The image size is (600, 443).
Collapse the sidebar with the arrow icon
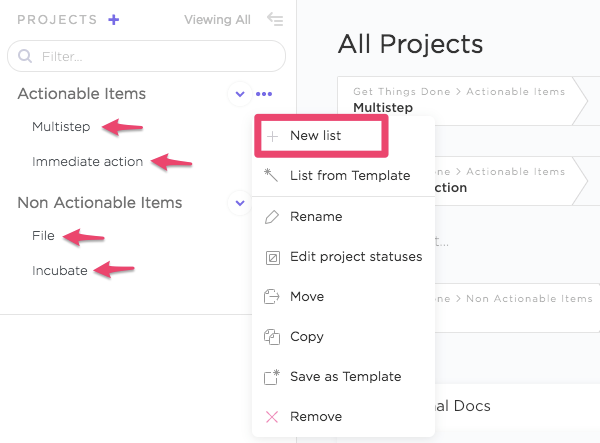click(x=275, y=19)
